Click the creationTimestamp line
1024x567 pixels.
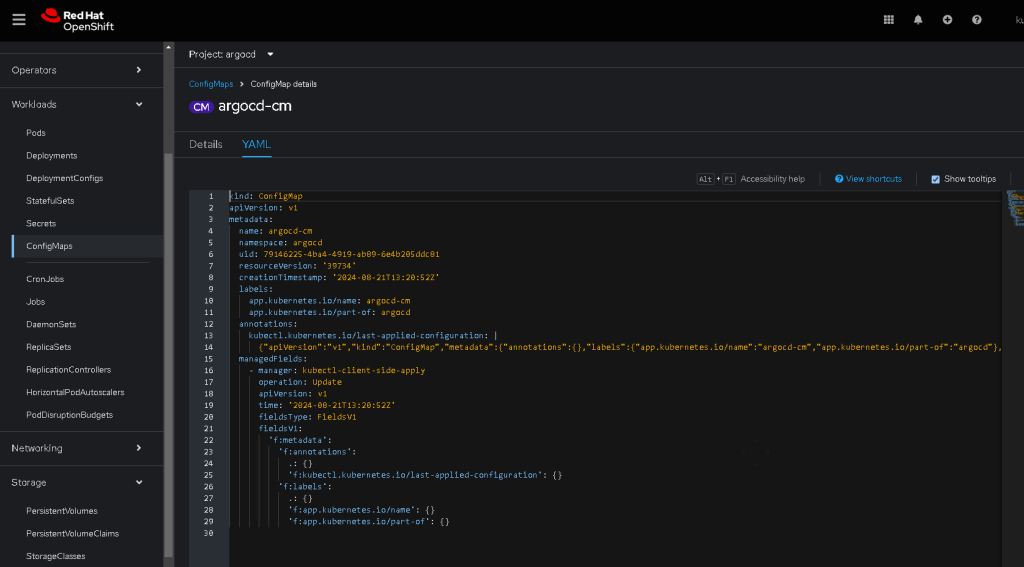339,278
